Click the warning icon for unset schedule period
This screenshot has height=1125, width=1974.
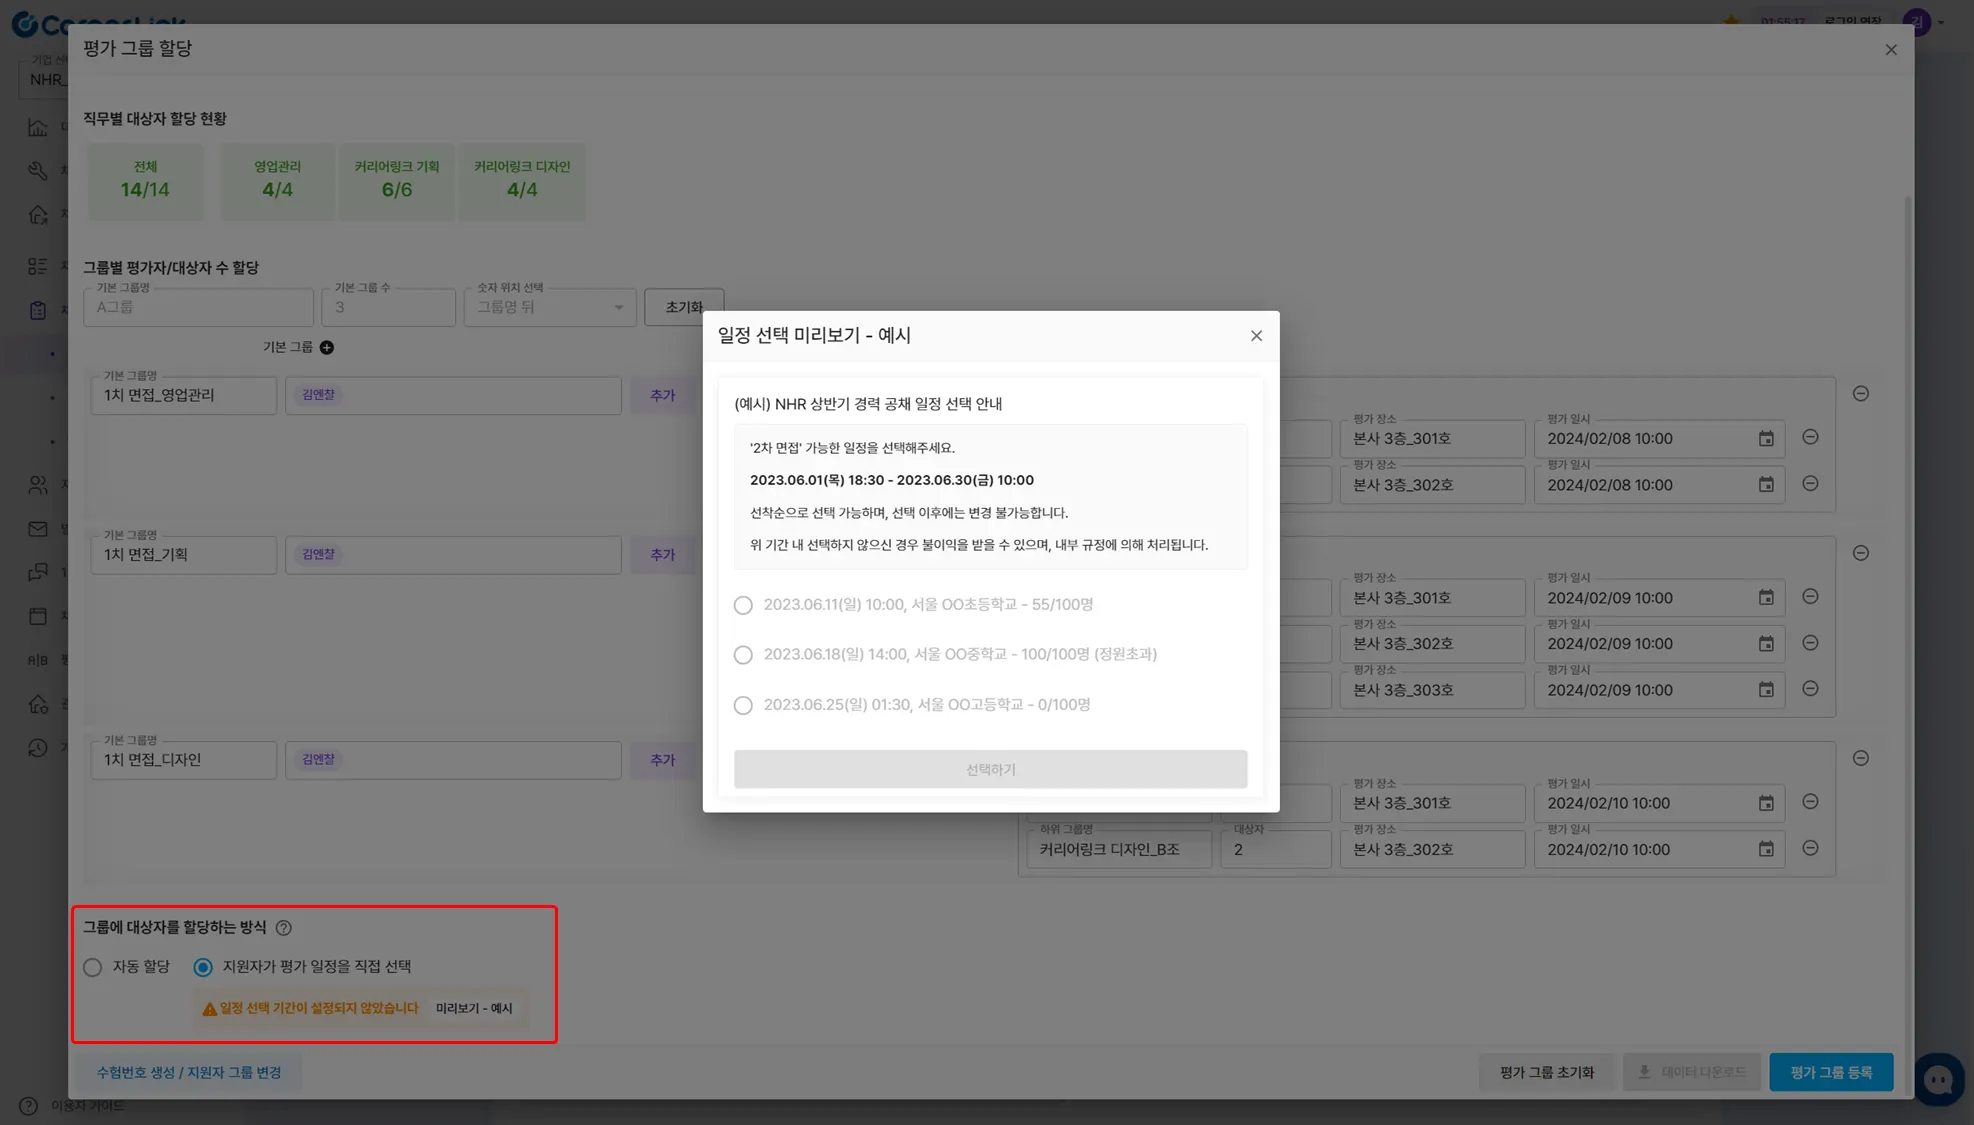click(210, 1009)
